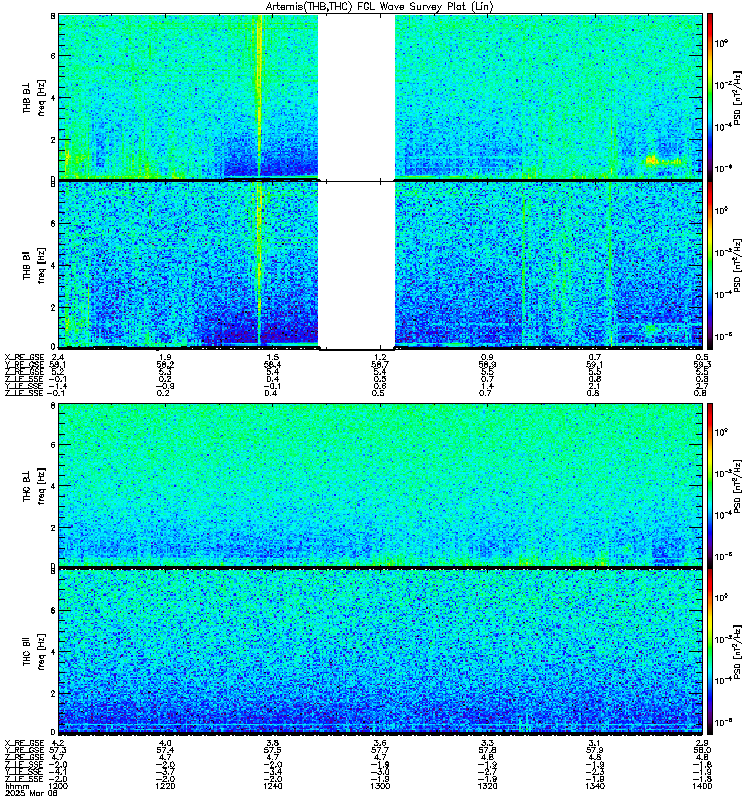Screen dimensions: 750x800
Task: Click THB X_RE_GSE value 2.4
Action: tap(58, 357)
